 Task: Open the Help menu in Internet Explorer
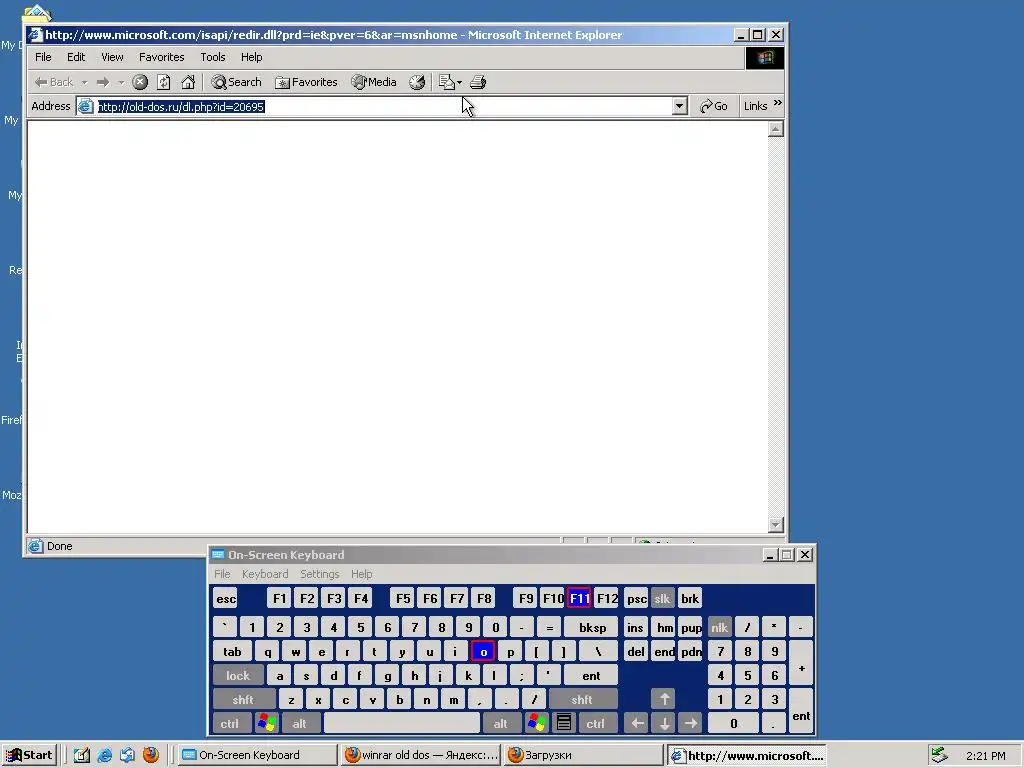click(x=251, y=57)
